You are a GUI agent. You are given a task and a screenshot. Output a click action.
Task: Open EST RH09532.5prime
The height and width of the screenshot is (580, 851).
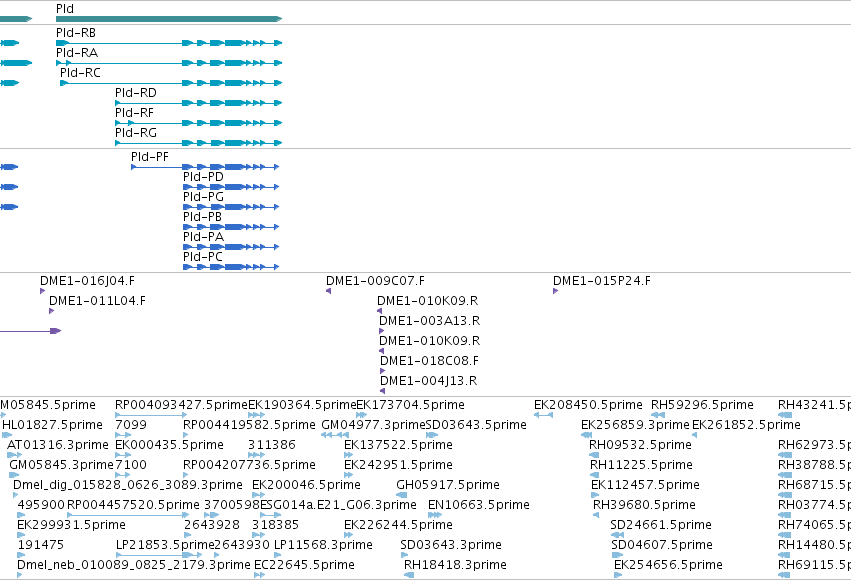click(x=640, y=446)
